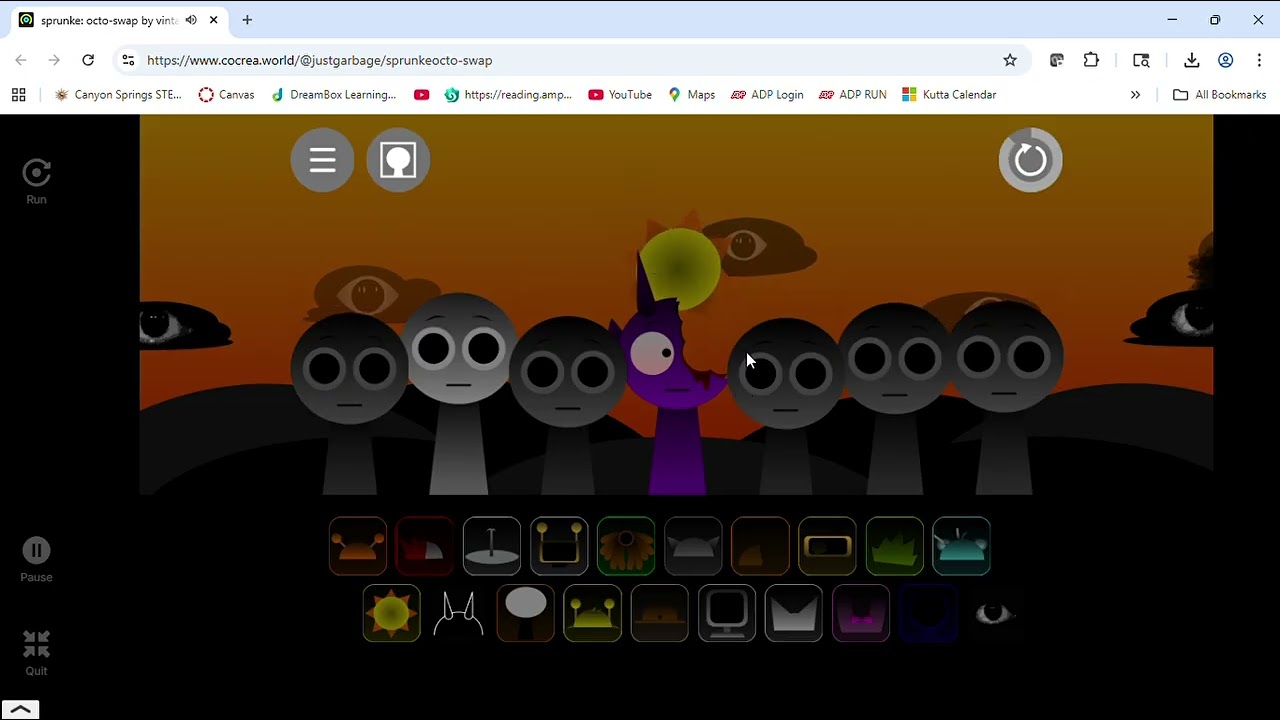Select the grey pointed collar icon
The height and width of the screenshot is (720, 1280).
pyautogui.click(x=793, y=613)
